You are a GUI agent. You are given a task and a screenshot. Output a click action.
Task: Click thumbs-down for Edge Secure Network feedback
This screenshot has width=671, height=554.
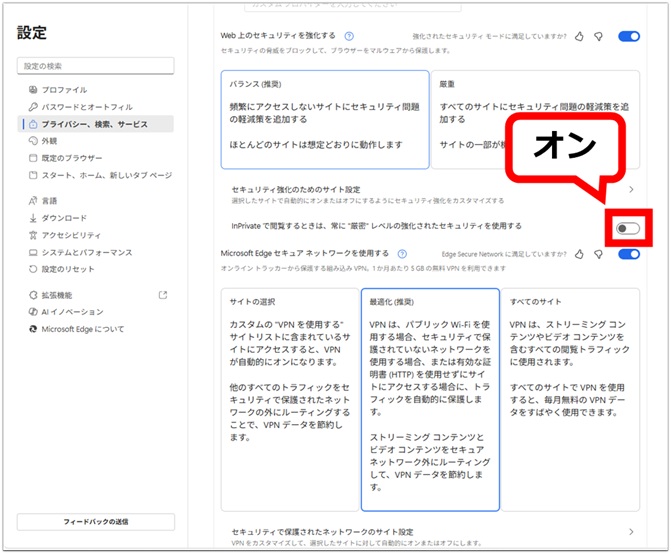[x=598, y=254]
